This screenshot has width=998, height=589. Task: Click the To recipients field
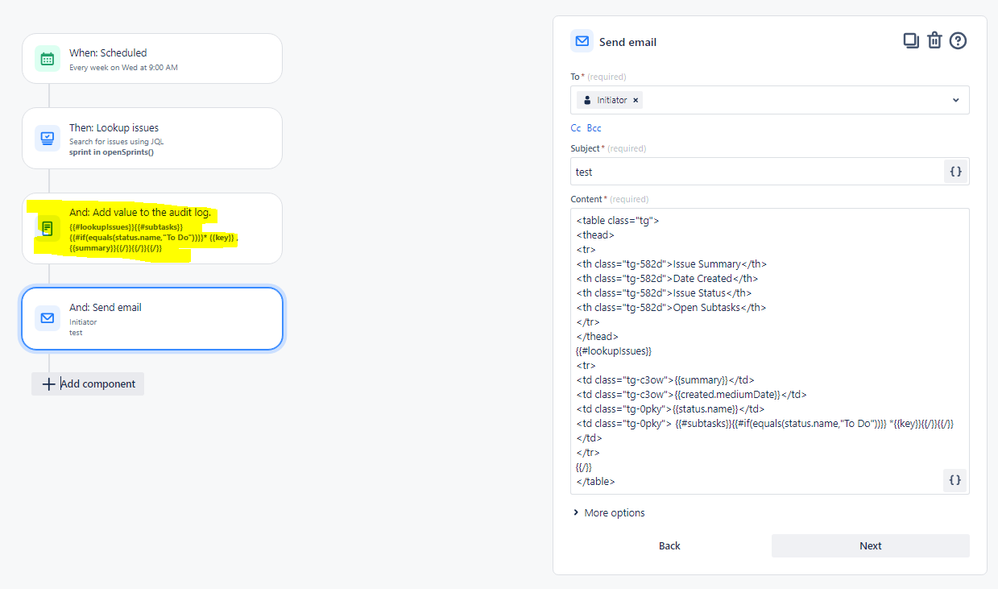tap(770, 100)
